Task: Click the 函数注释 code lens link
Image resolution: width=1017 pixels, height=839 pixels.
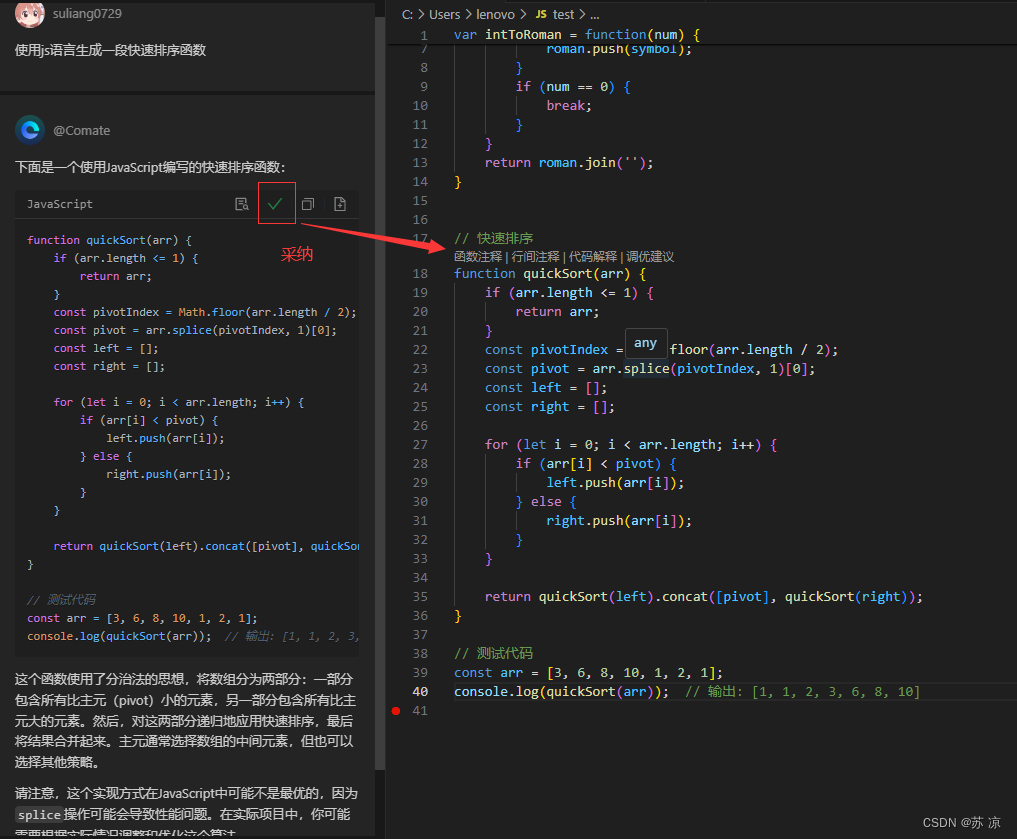Action: click(478, 257)
